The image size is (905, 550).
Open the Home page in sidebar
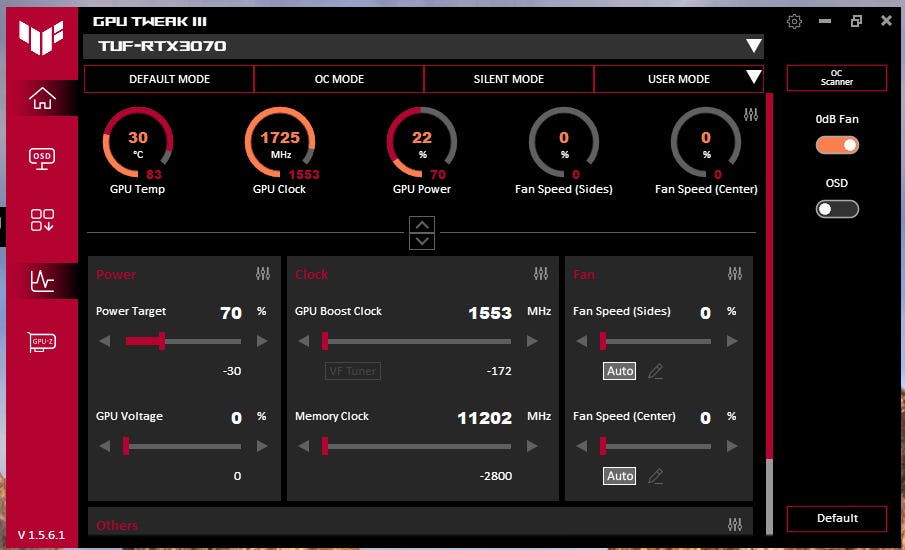point(42,98)
